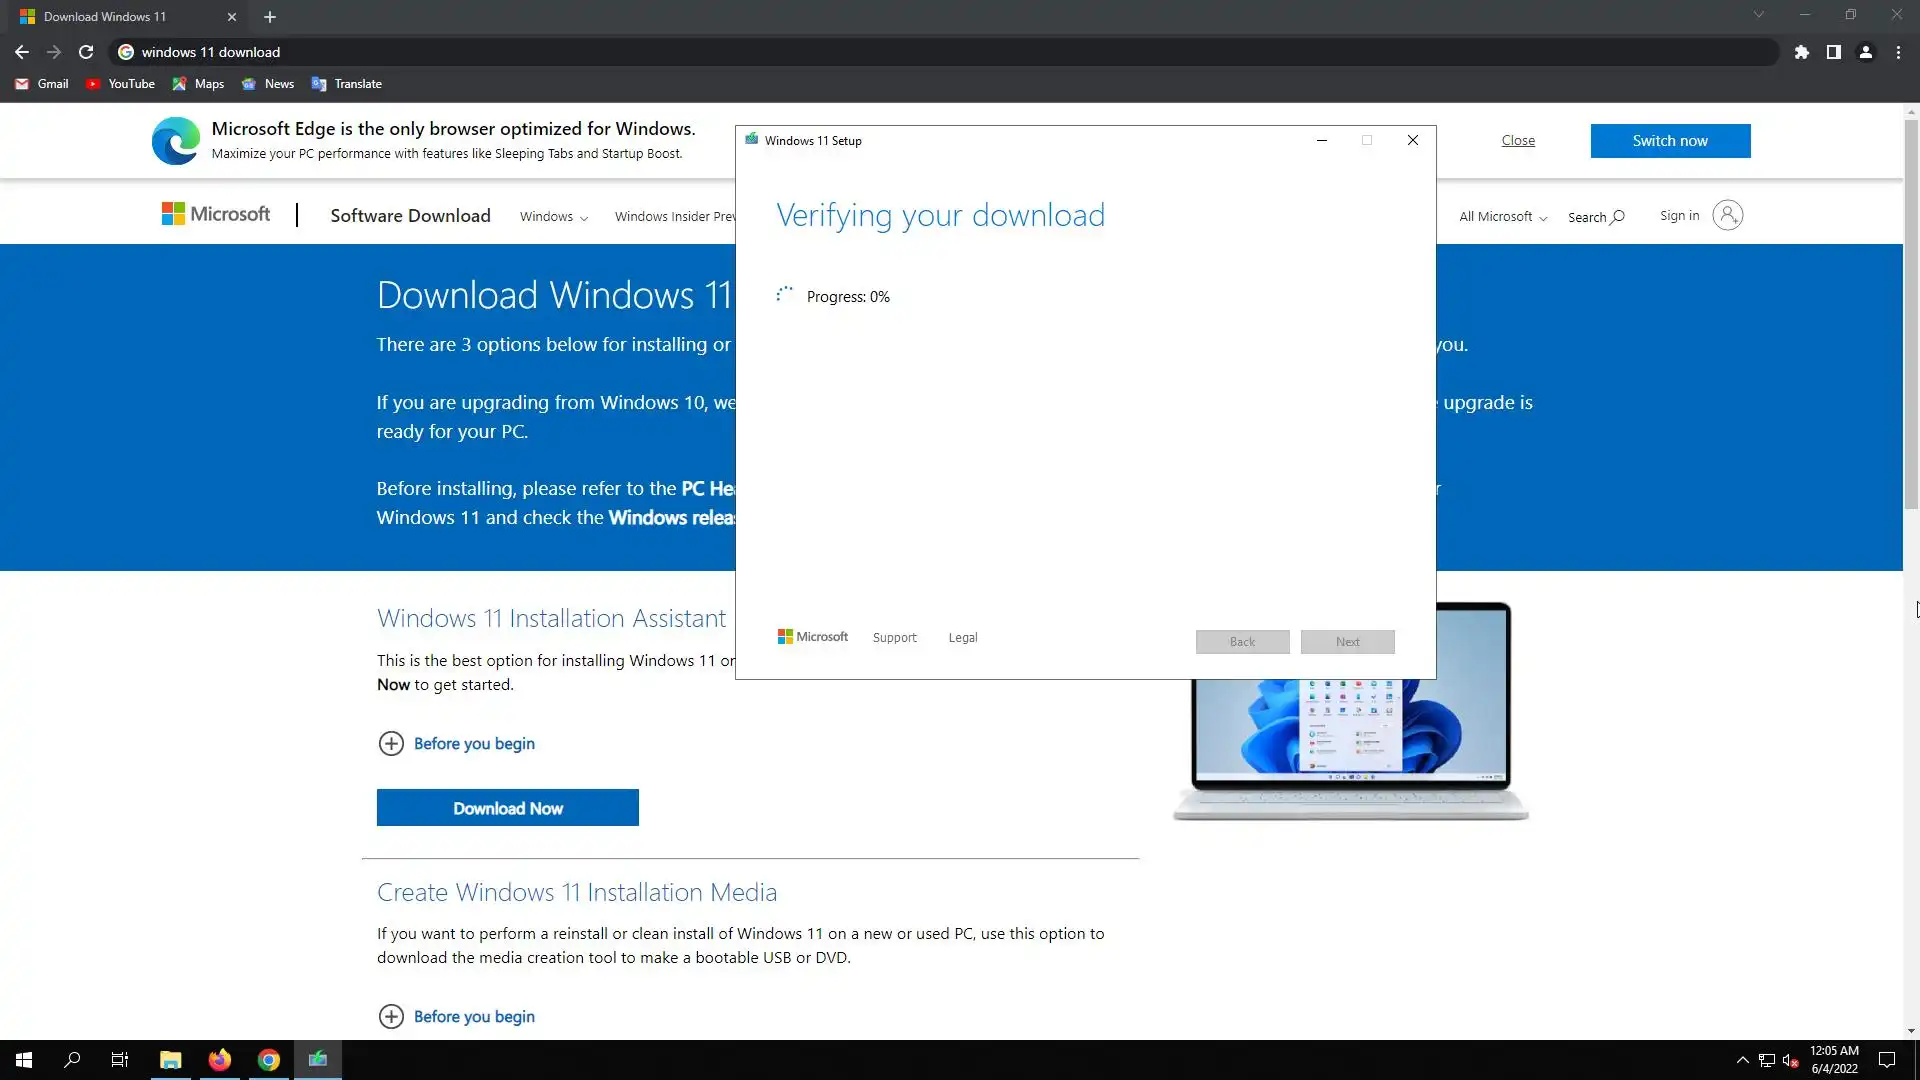Click the Switch now button
The width and height of the screenshot is (1920, 1080).
1669,141
